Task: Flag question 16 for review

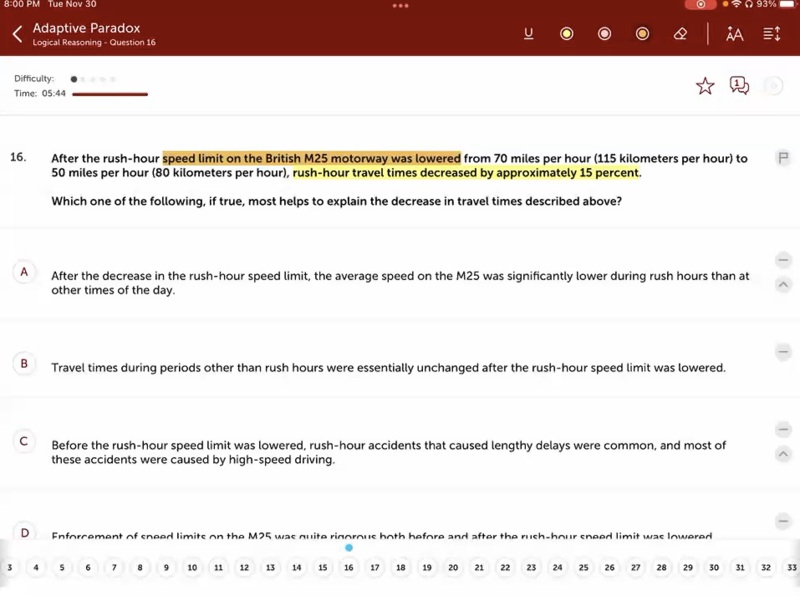Action: click(x=783, y=158)
